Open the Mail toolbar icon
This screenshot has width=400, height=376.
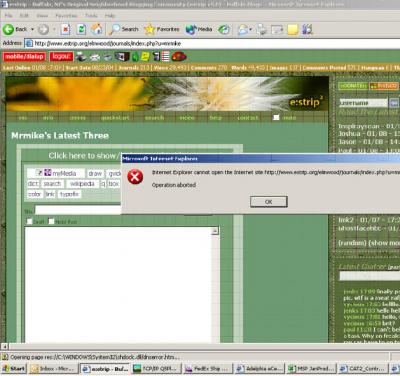244,29
